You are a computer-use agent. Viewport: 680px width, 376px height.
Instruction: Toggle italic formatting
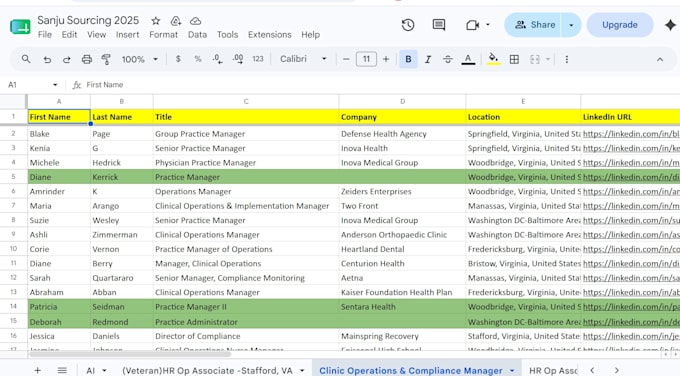pos(428,59)
